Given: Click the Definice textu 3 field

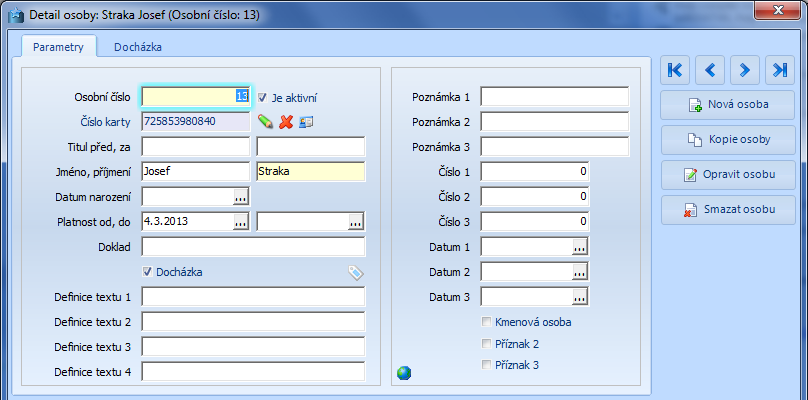Looking at the screenshot, I should [254, 347].
